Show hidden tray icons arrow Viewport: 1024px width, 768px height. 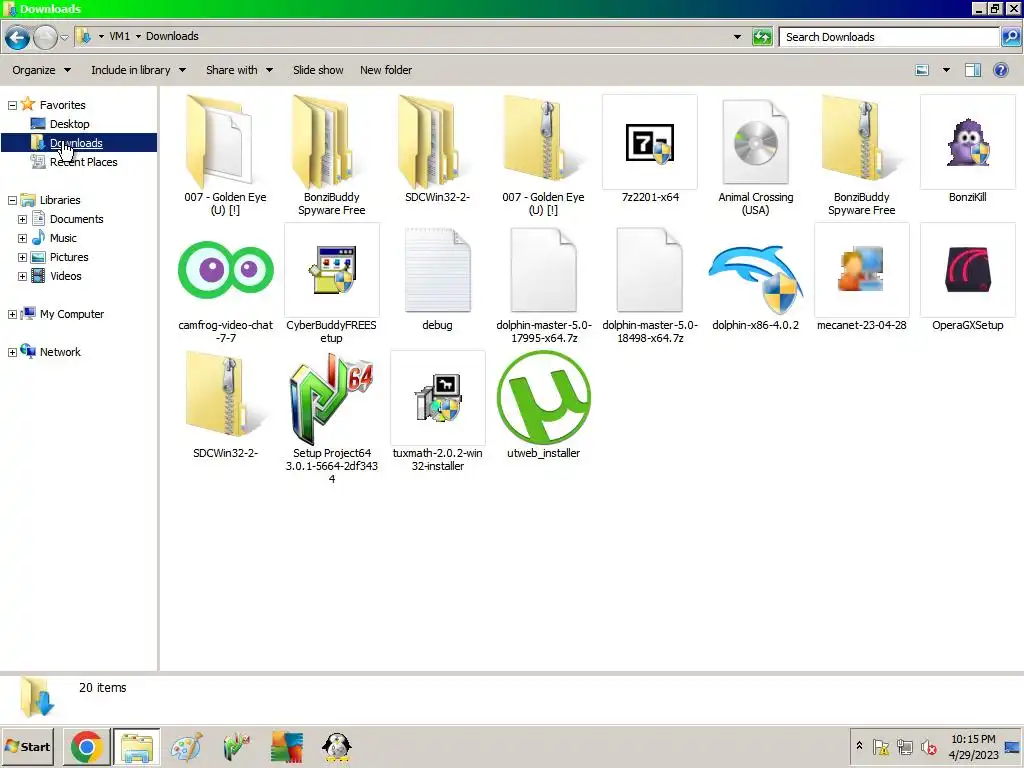click(x=859, y=745)
